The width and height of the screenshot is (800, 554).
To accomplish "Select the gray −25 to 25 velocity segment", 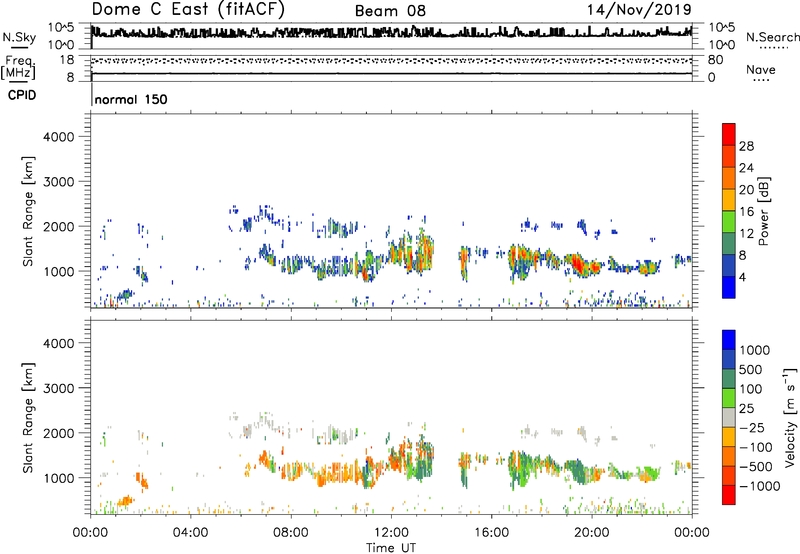I will tap(729, 417).
